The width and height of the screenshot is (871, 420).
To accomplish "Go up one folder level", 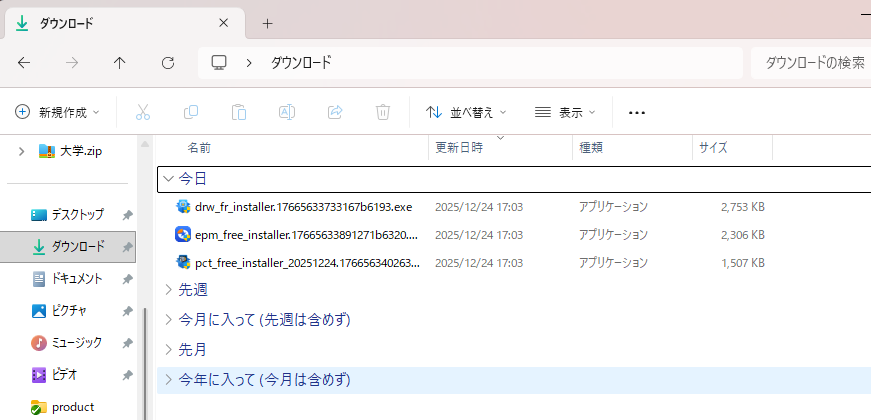I will (119, 63).
